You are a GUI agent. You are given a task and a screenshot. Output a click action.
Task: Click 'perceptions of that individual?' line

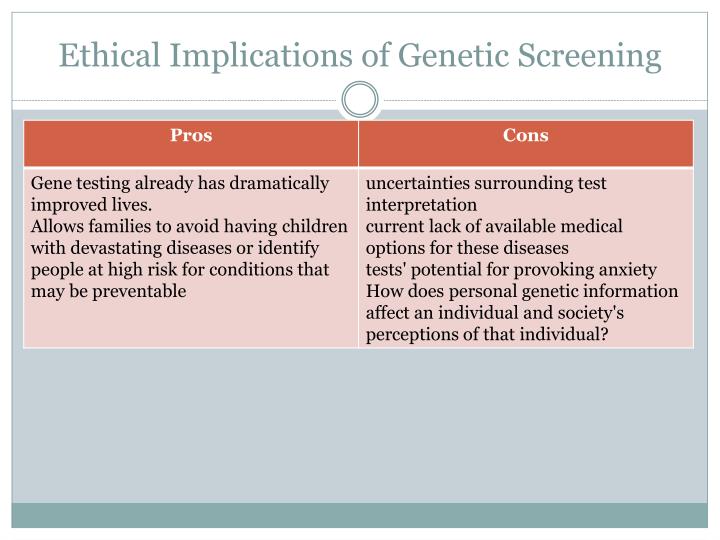(x=487, y=334)
